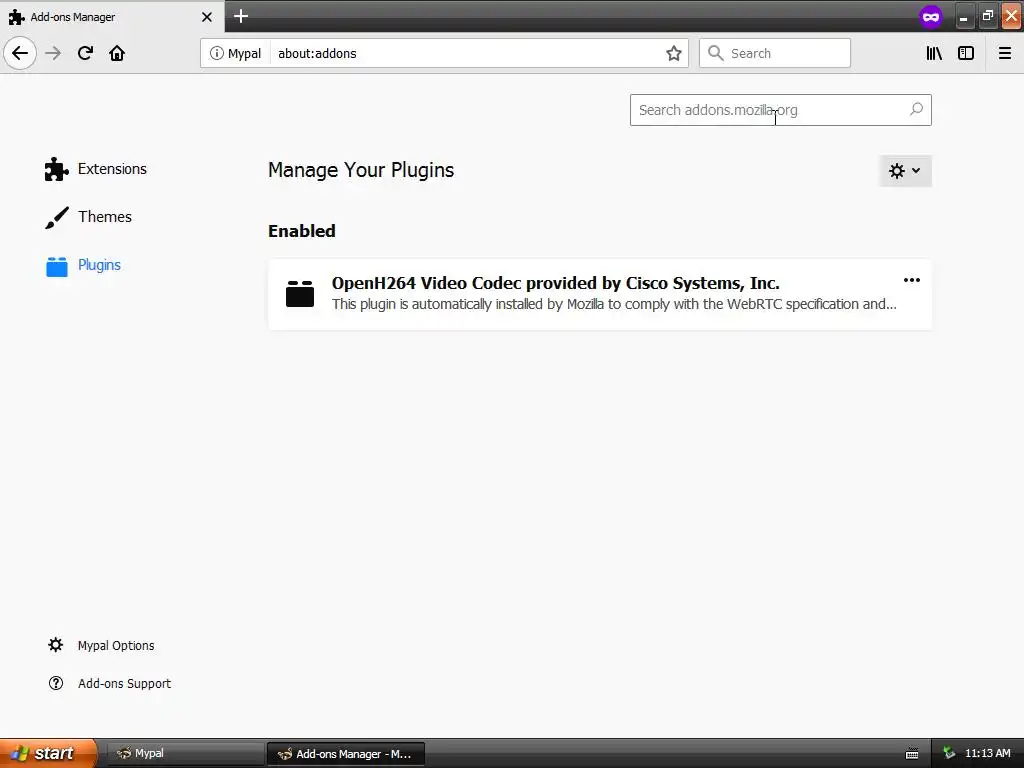Bookmark this page with the star icon
This screenshot has height=768, width=1024.
(674, 54)
